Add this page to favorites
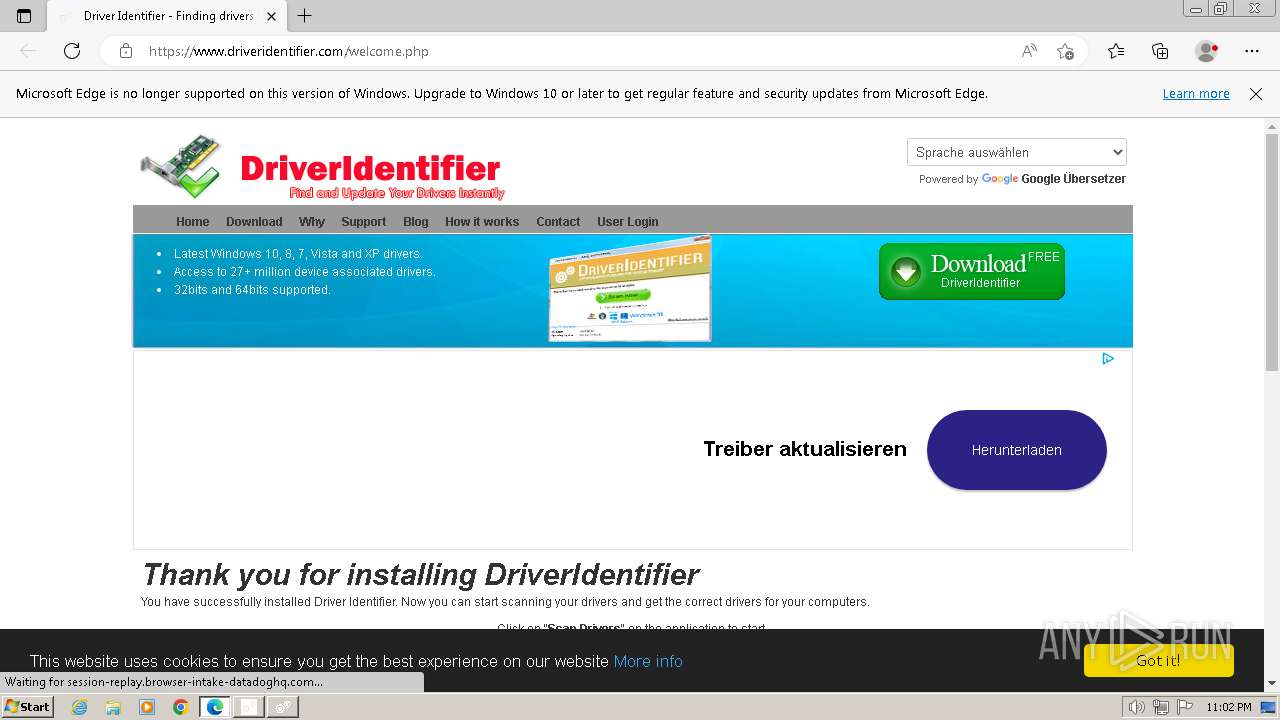Viewport: 1280px width, 720px height. pyautogui.click(x=1066, y=51)
